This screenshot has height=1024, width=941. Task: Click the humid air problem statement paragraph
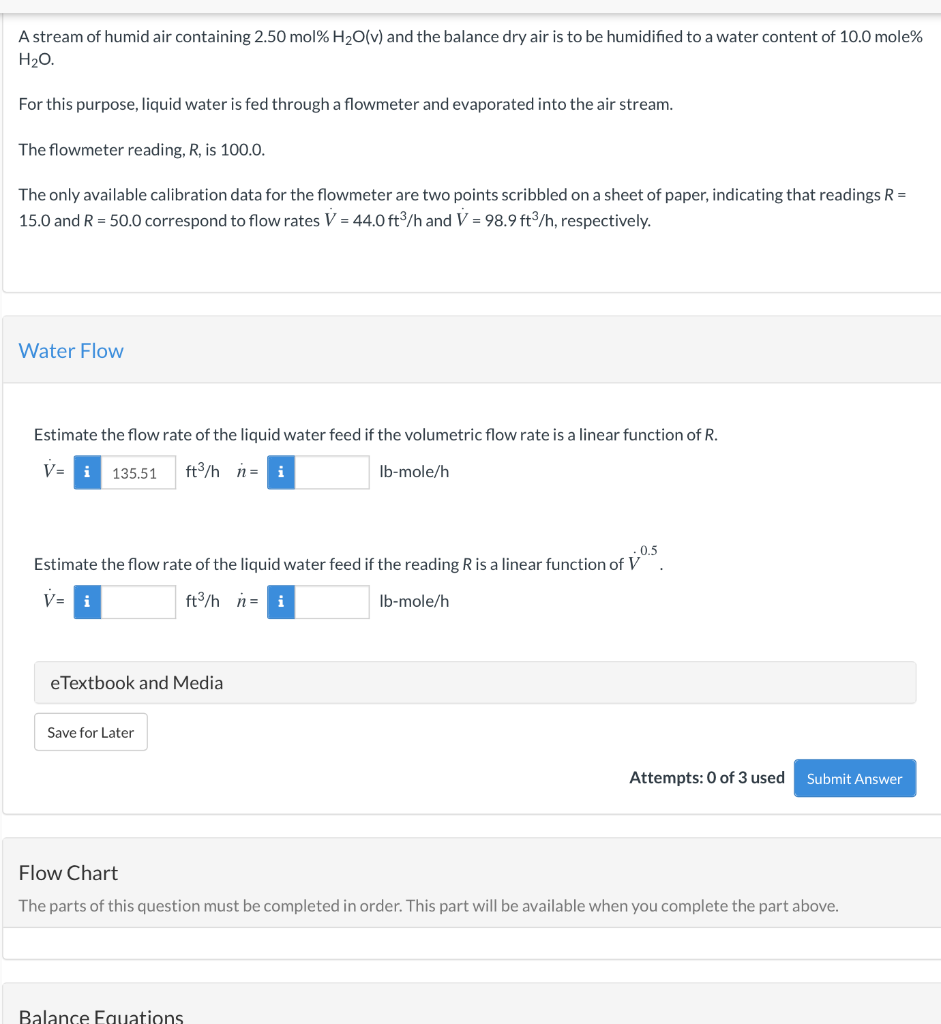[470, 48]
